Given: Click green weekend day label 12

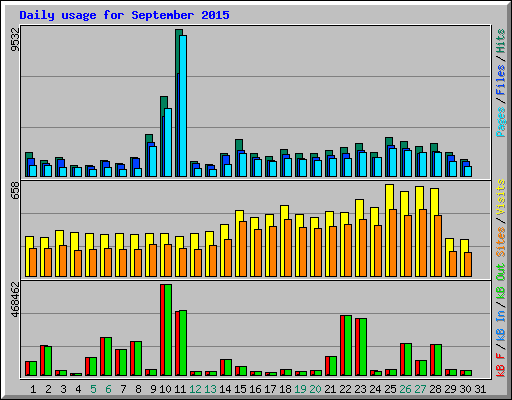Looking at the screenshot, I should point(195,389).
